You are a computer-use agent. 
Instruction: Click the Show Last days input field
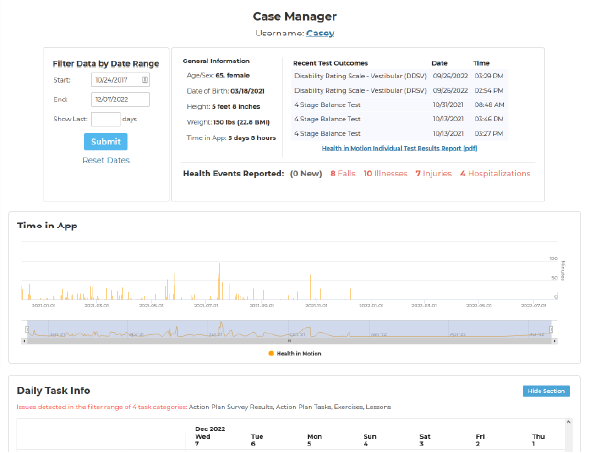106,119
